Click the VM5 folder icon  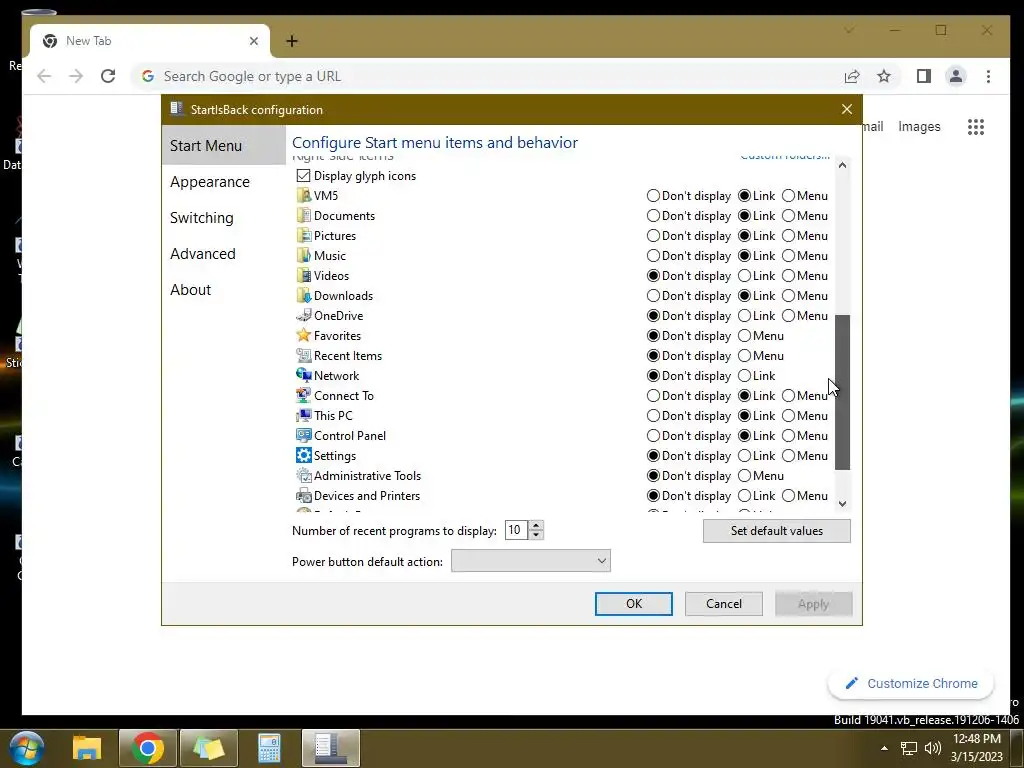tap(303, 195)
